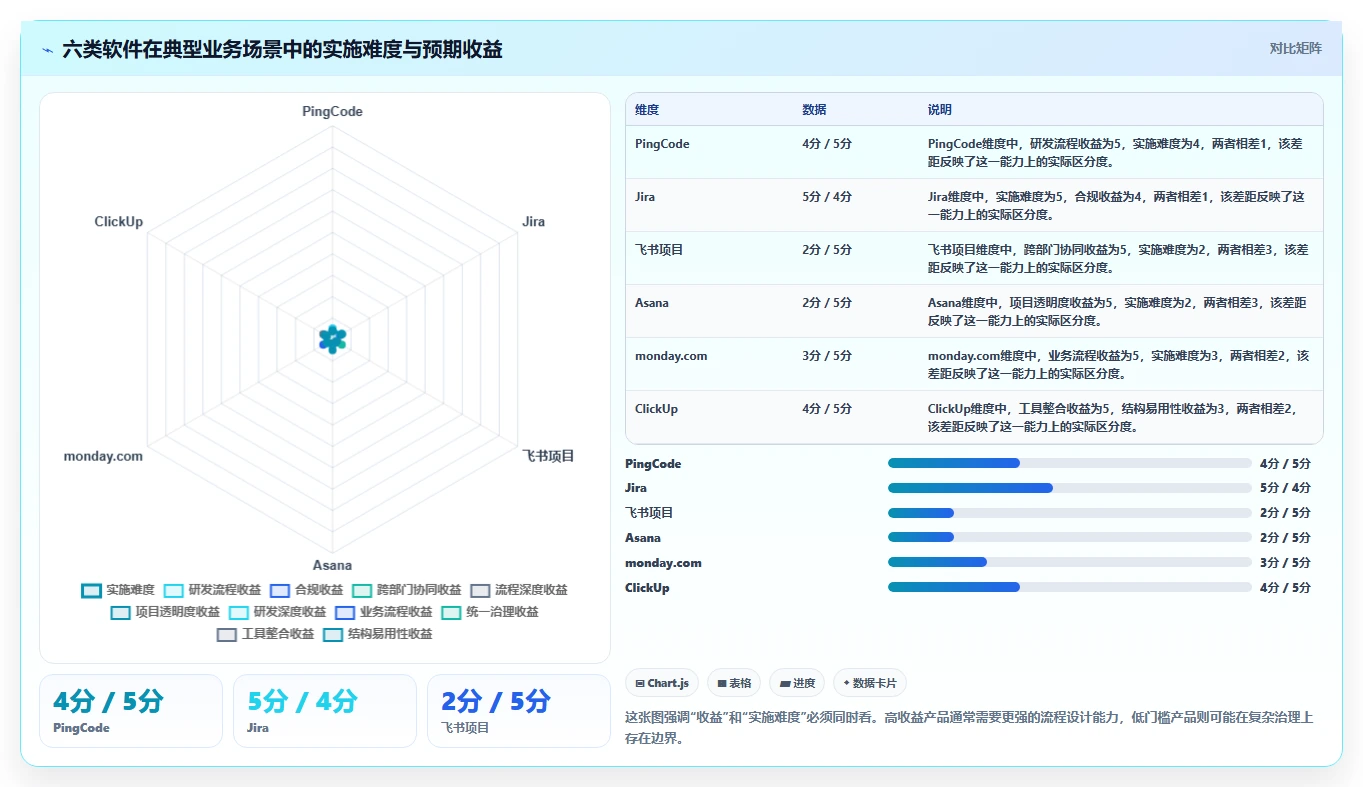Click the 进度 tag chip
Image resolution: width=1363 pixels, height=787 pixels.
(x=797, y=683)
